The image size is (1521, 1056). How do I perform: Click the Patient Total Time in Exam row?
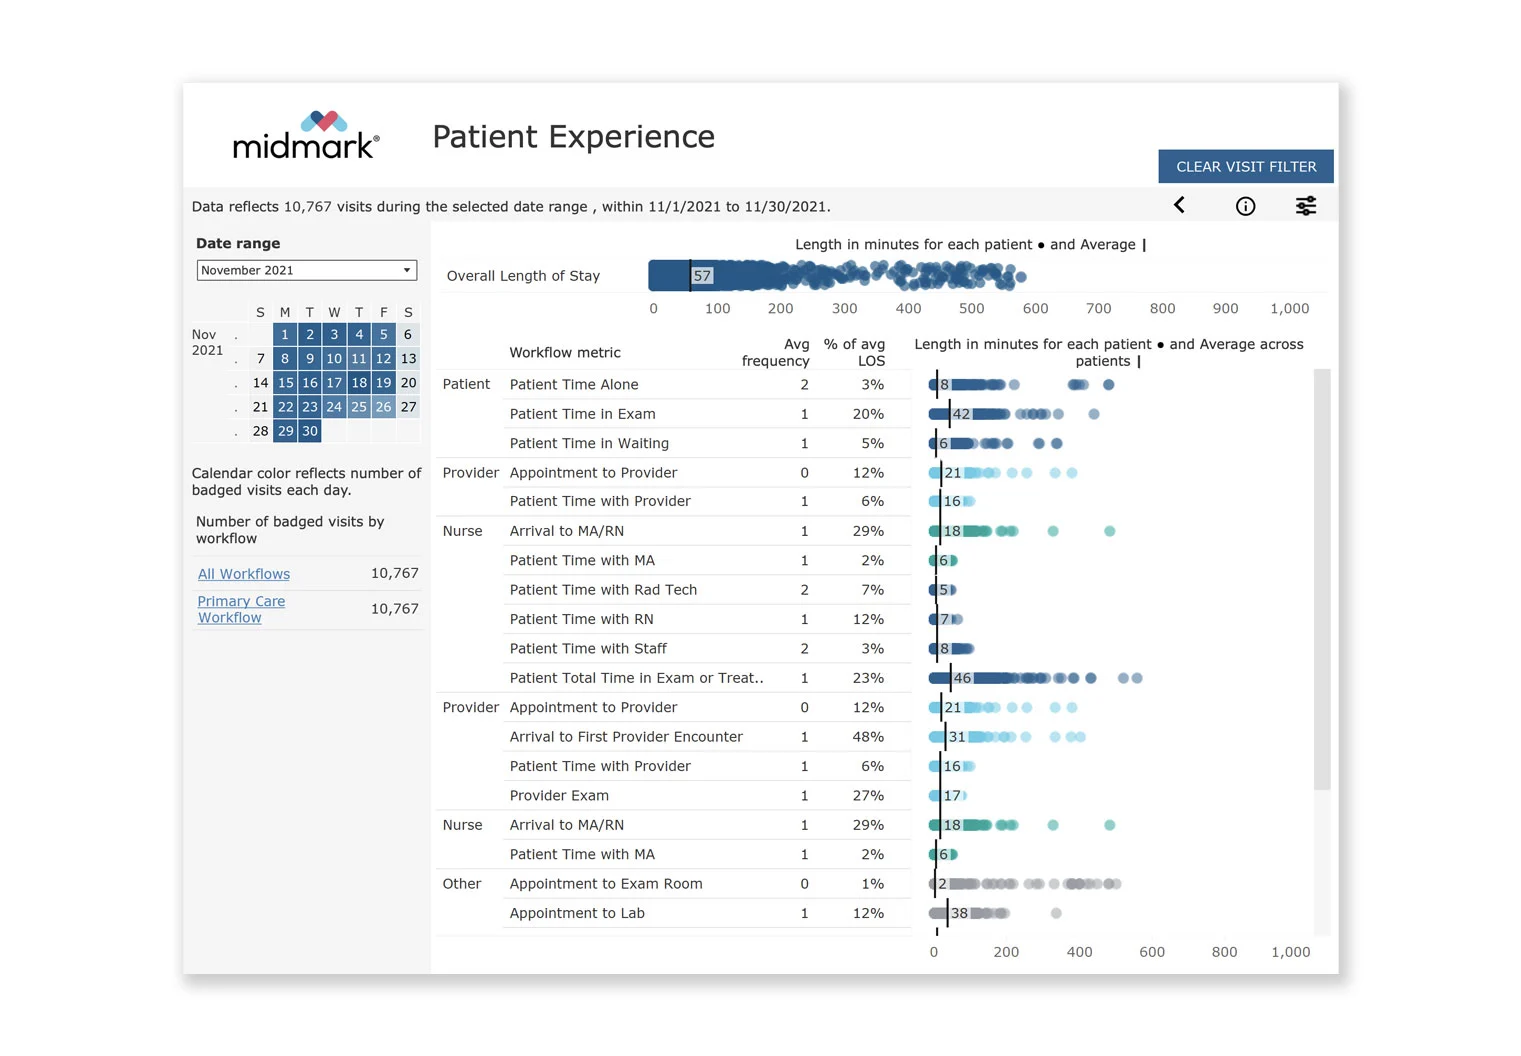636,677
